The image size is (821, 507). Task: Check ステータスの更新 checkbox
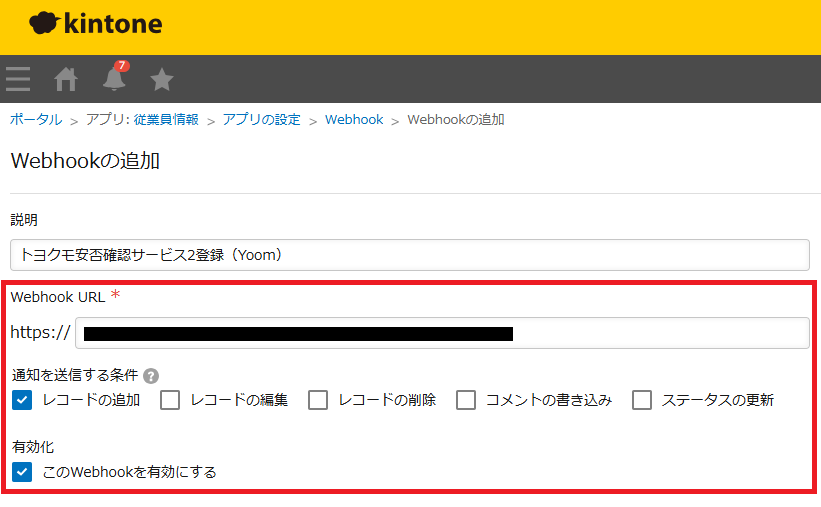point(642,400)
